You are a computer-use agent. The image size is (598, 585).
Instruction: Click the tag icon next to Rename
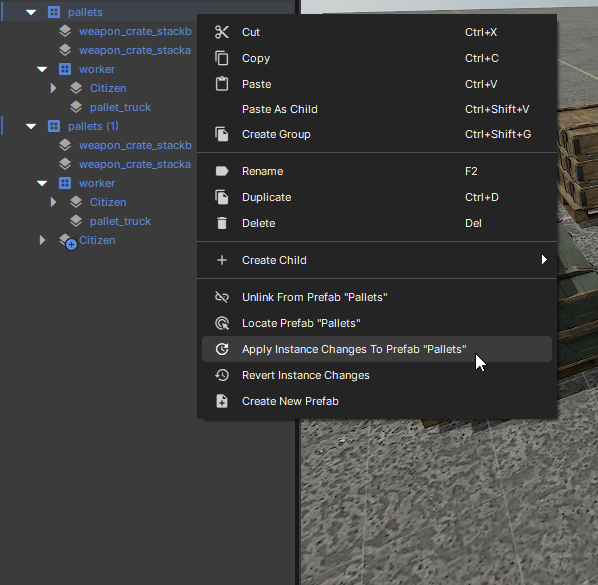(x=222, y=171)
